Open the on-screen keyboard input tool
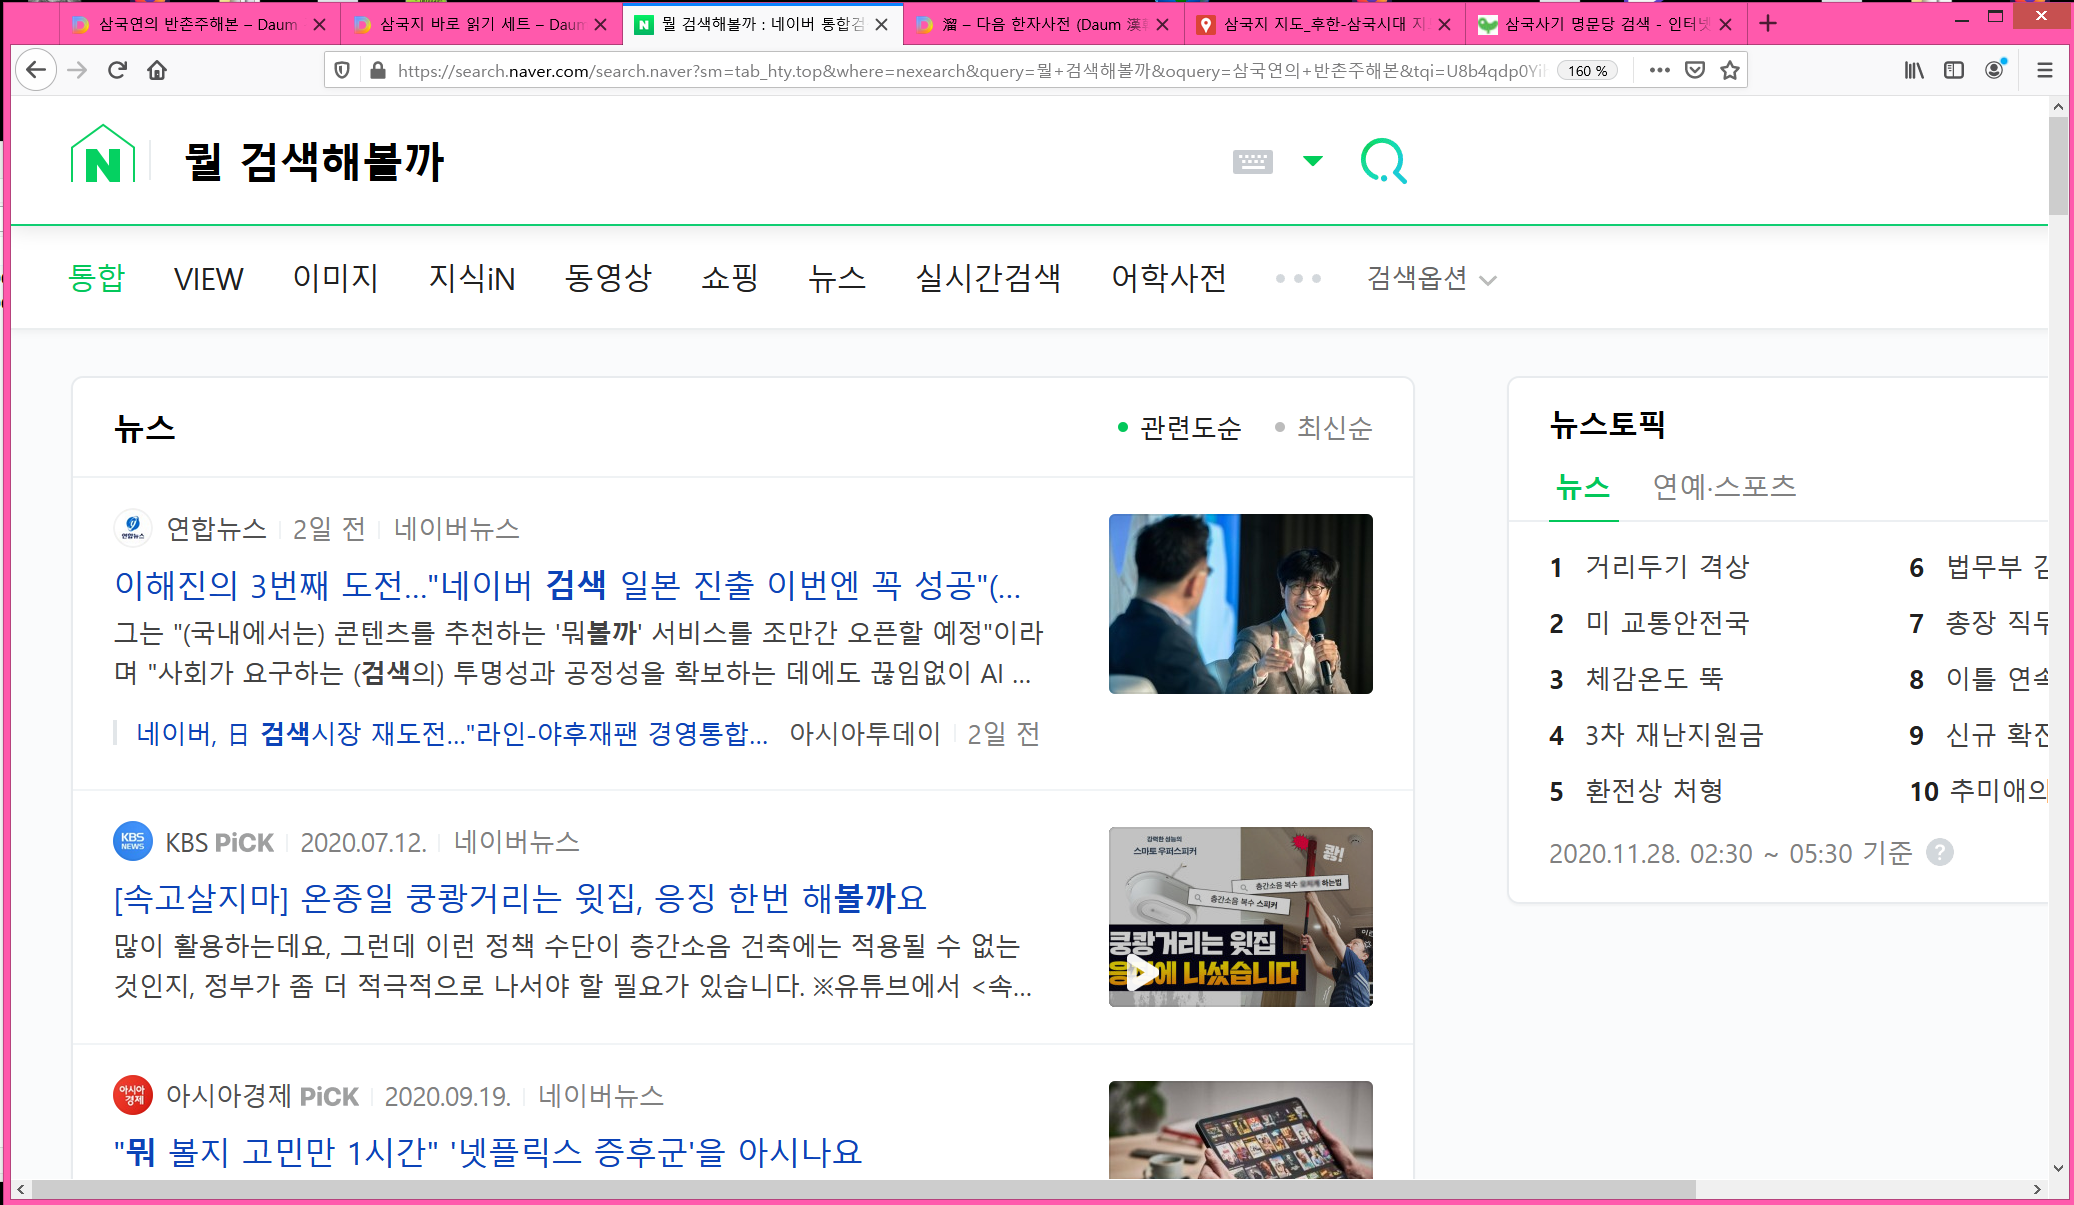 1252,161
